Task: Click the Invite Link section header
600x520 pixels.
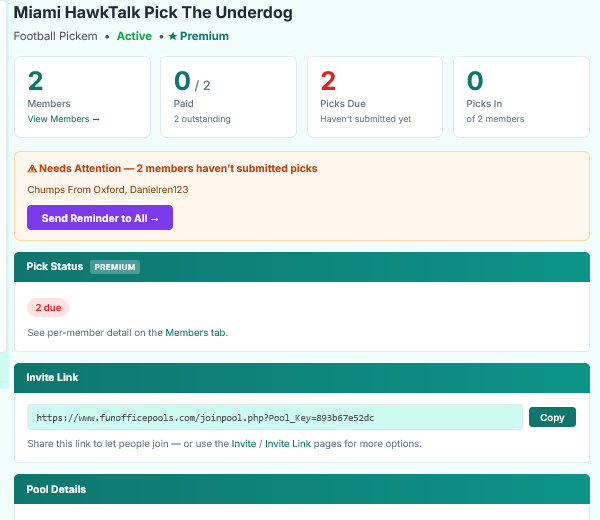Action: [x=302, y=378]
